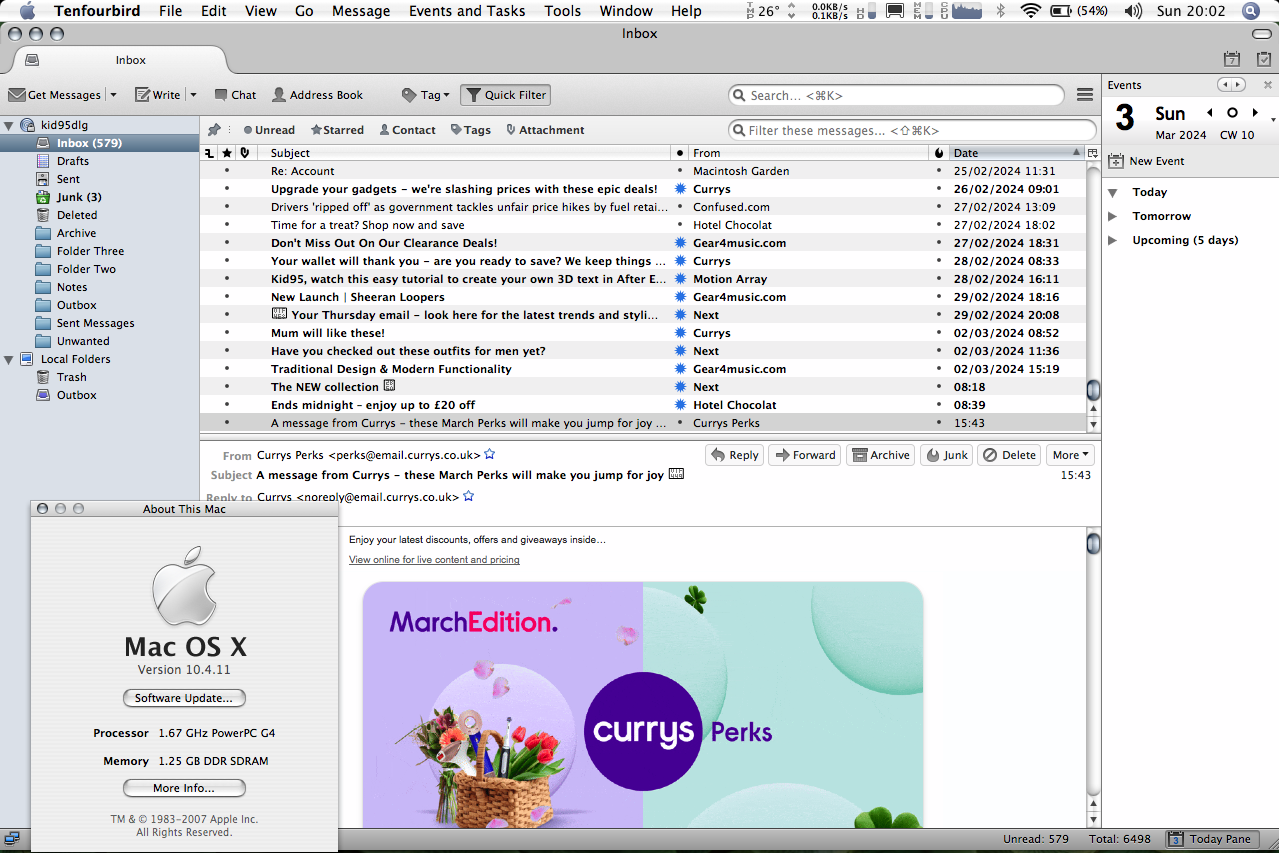
Task: Click the message list scrollbar thumb
Action: (x=1093, y=389)
